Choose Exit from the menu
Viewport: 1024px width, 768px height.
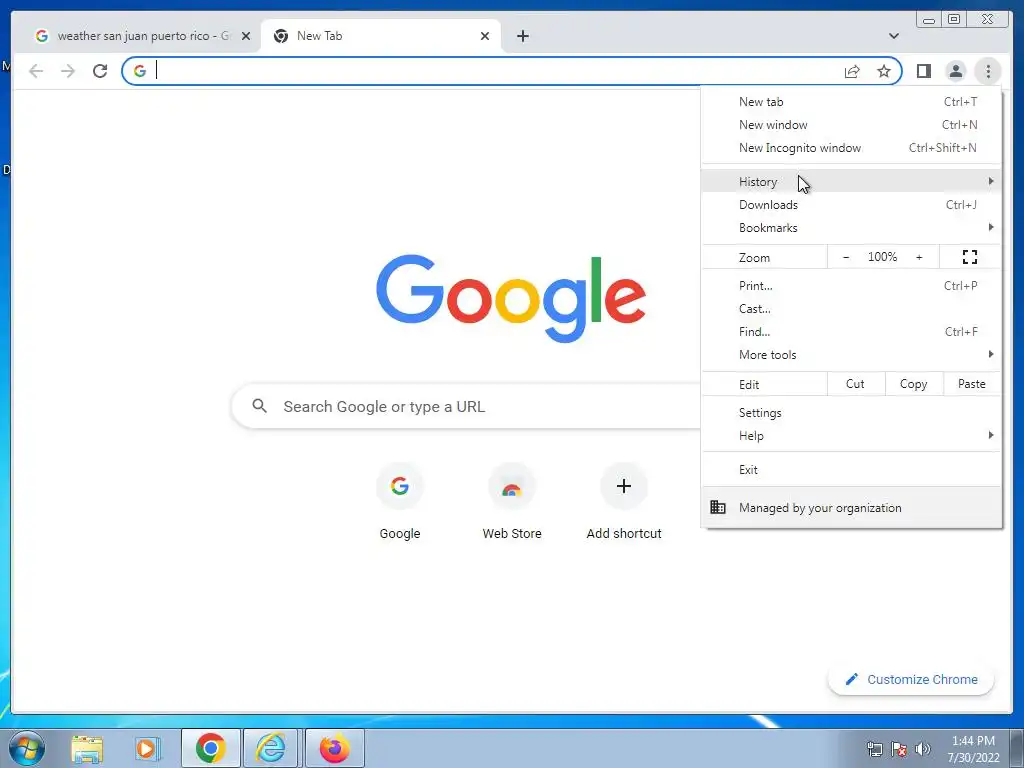(852, 470)
